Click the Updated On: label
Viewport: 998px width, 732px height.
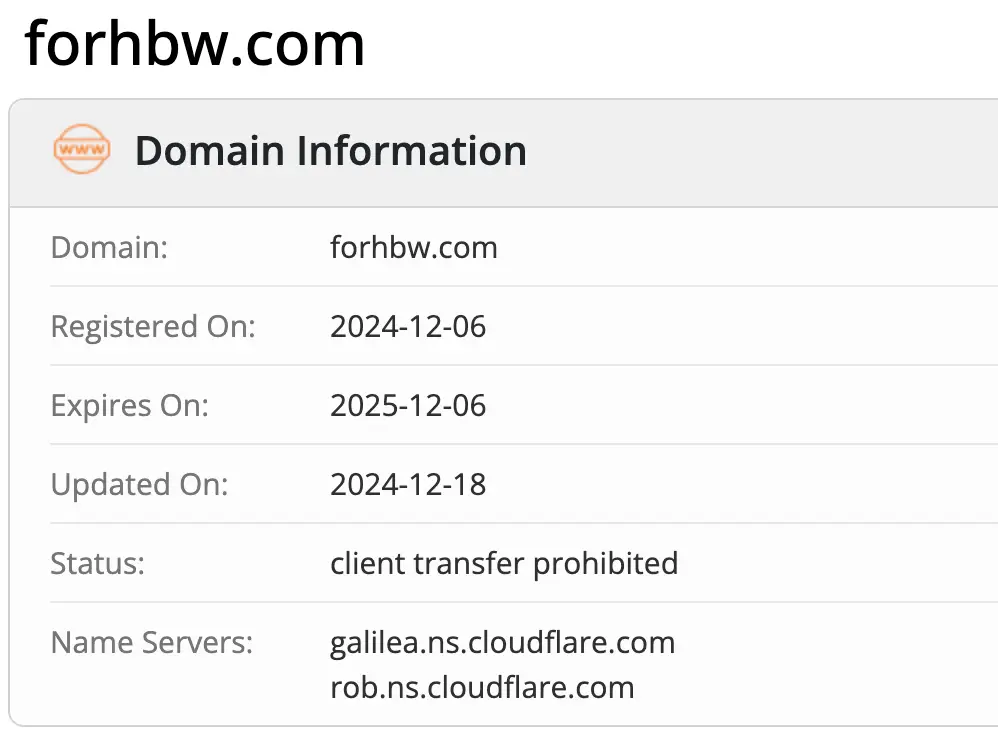coord(140,484)
